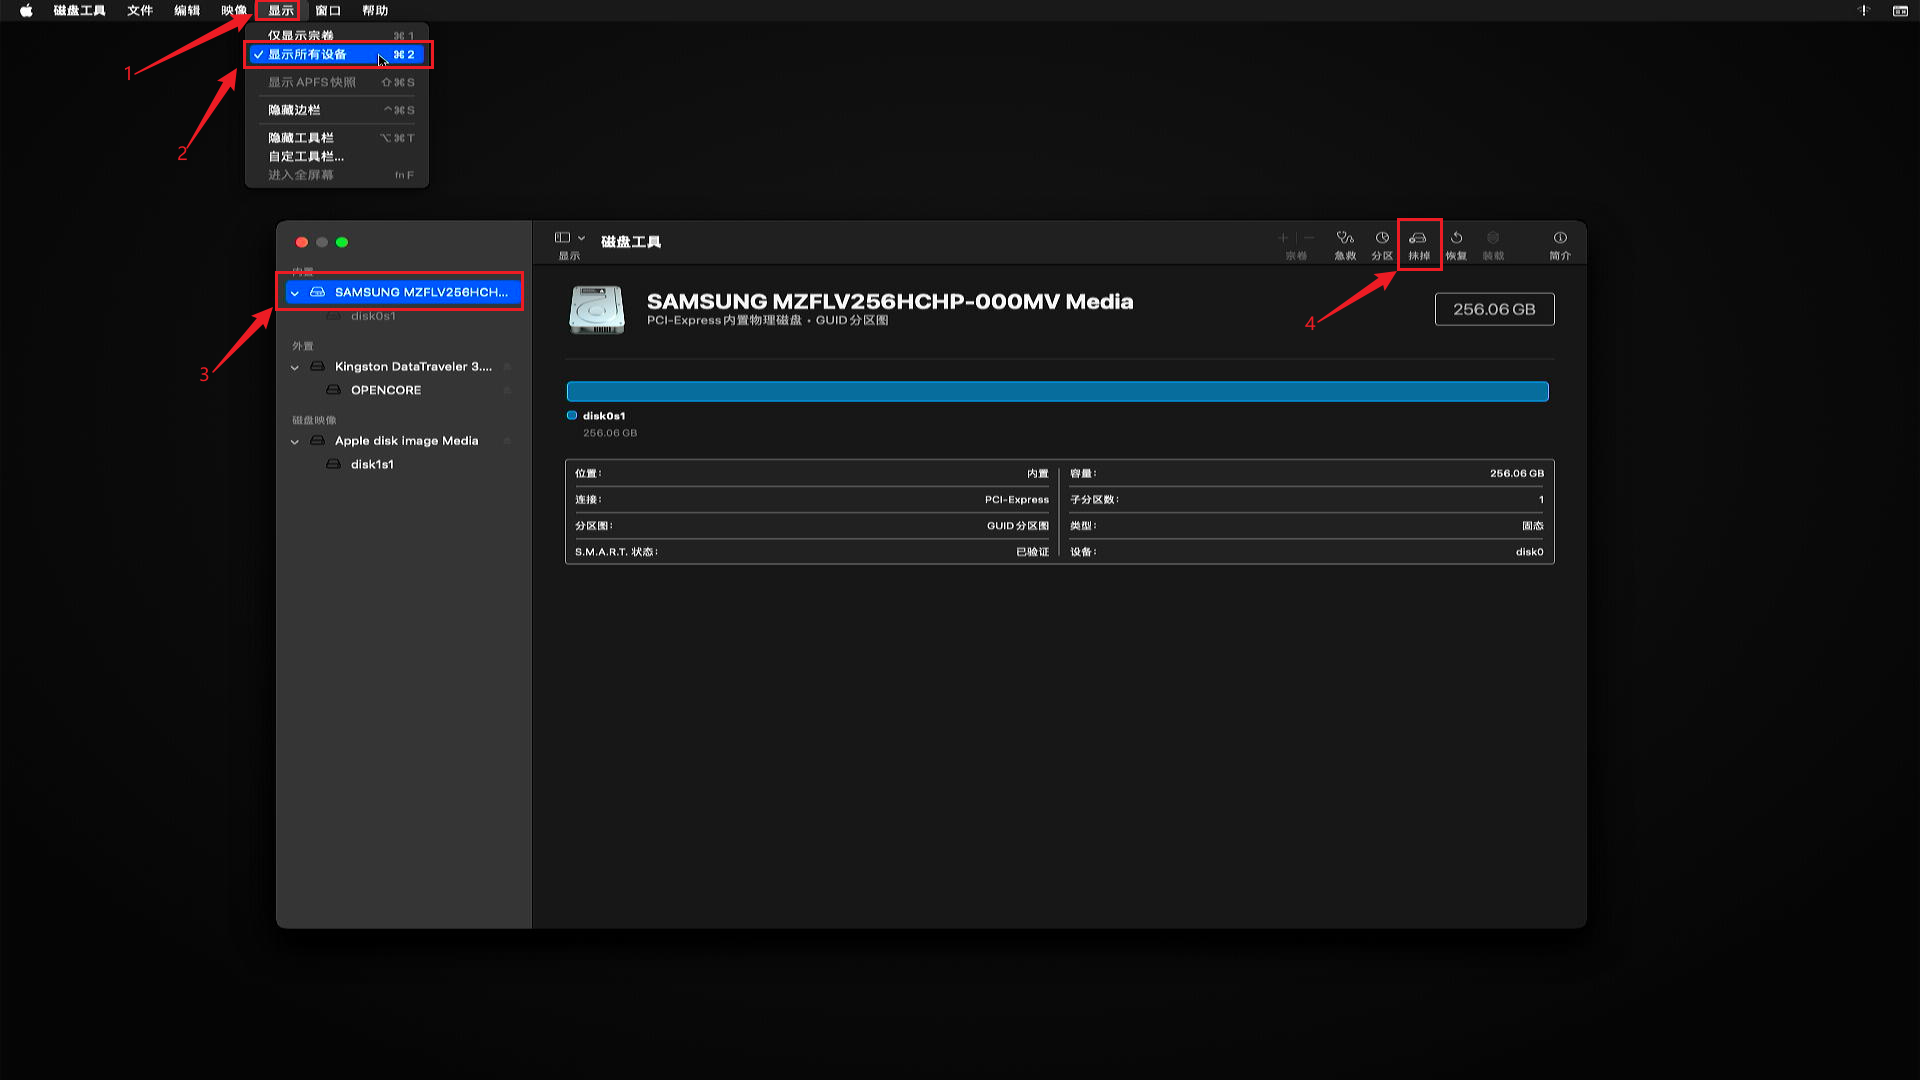Click the PCI-Express 内置物理磁盘 subtitle
Screen dimensions: 1920x1080
point(767,321)
